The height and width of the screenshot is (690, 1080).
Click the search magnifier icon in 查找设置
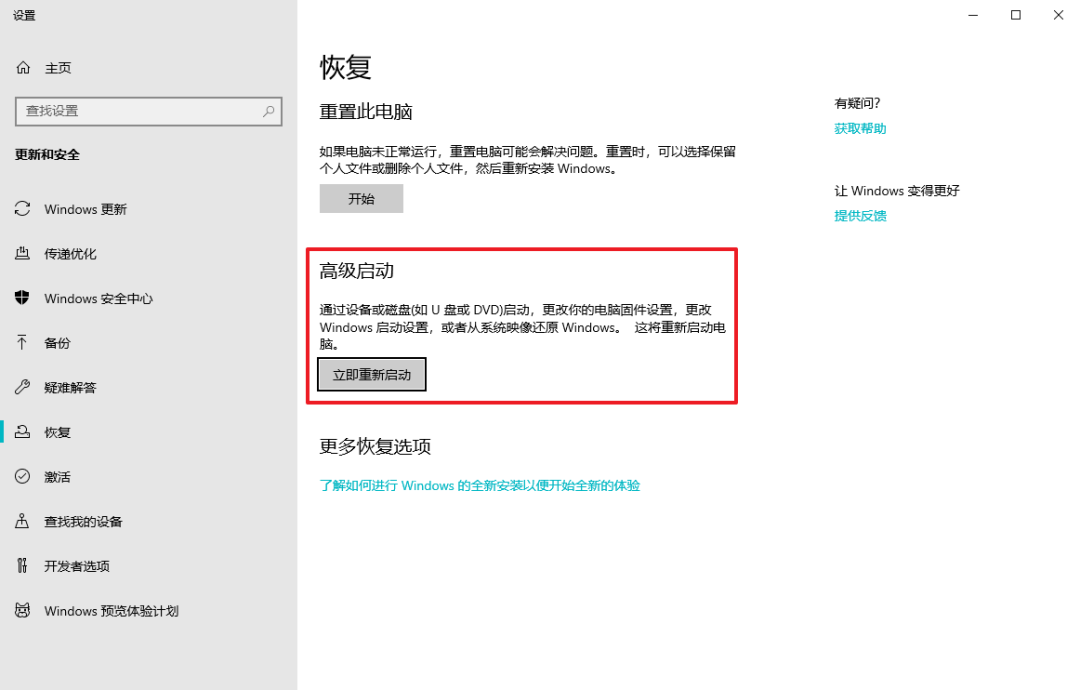point(269,111)
